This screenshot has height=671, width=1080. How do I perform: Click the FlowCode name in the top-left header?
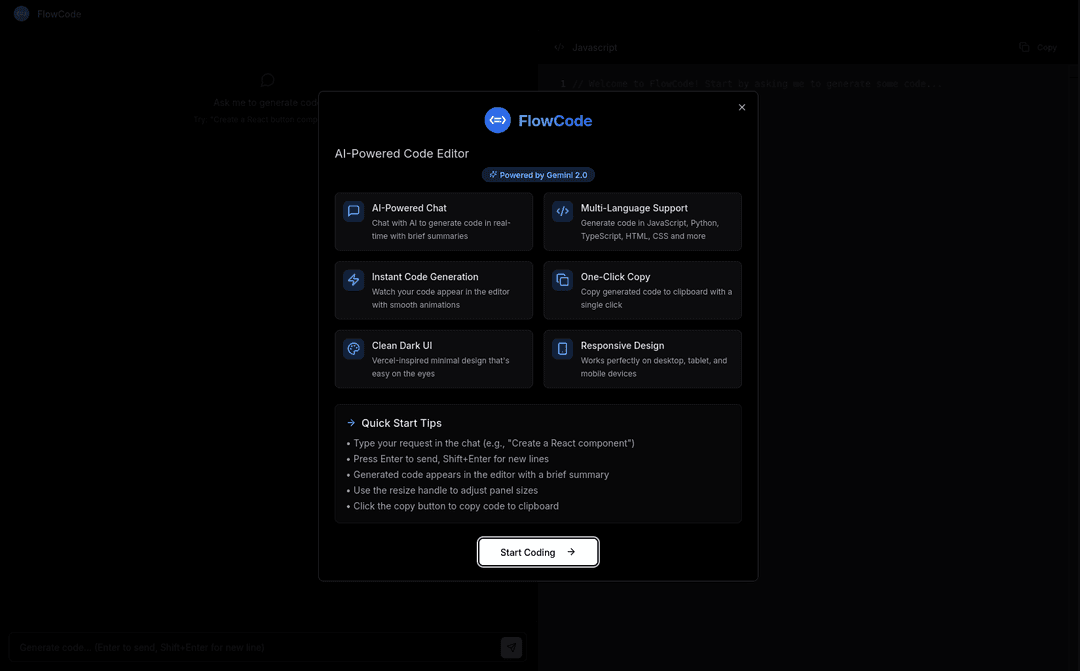click(x=59, y=14)
